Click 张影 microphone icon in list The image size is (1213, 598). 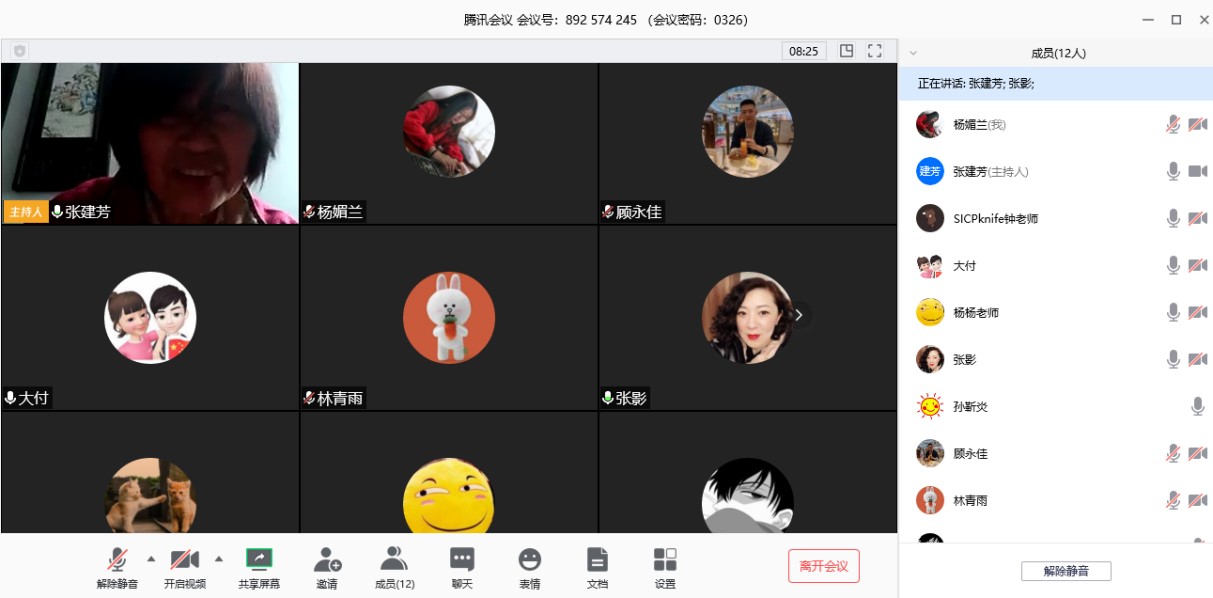click(1173, 360)
